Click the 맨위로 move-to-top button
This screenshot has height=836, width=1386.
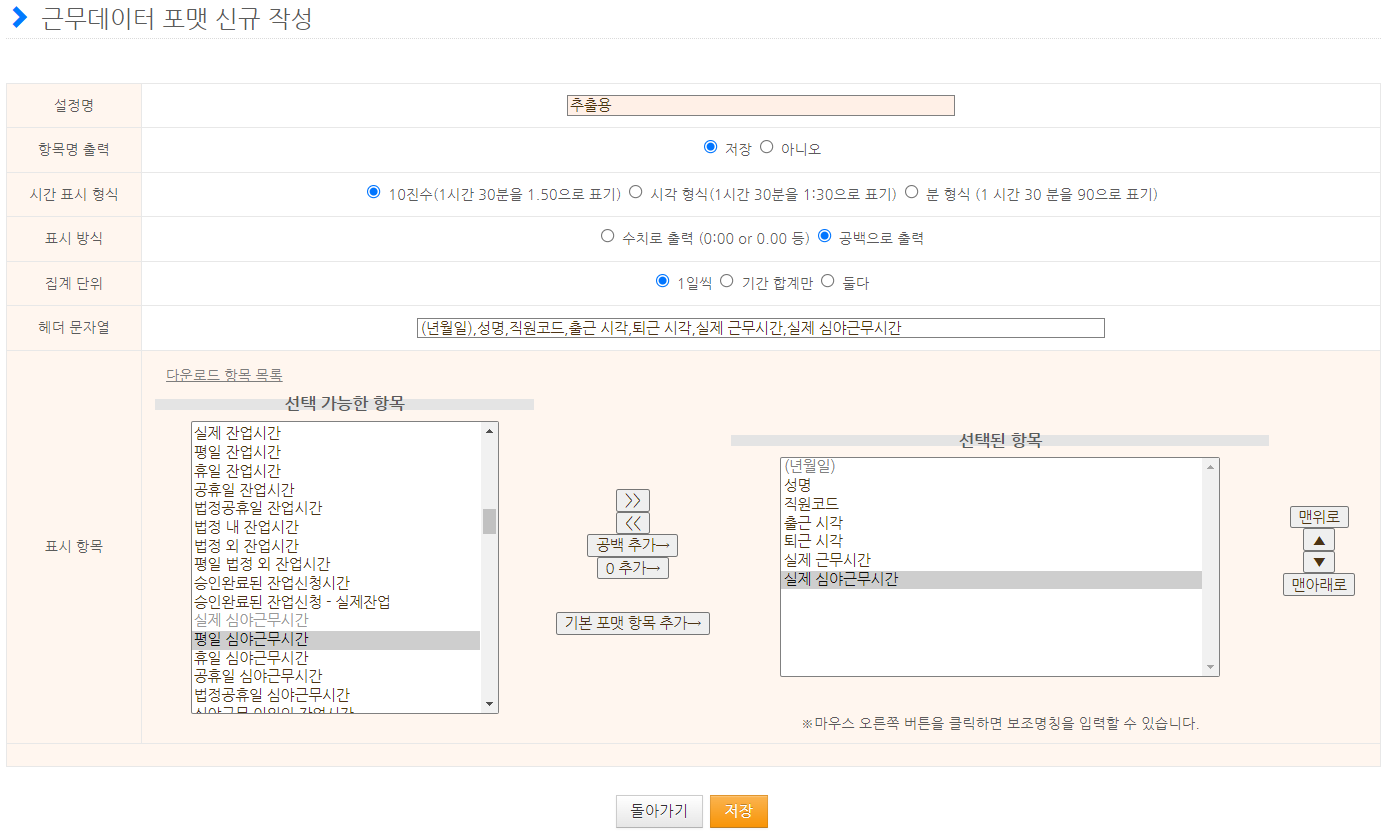click(x=1318, y=517)
